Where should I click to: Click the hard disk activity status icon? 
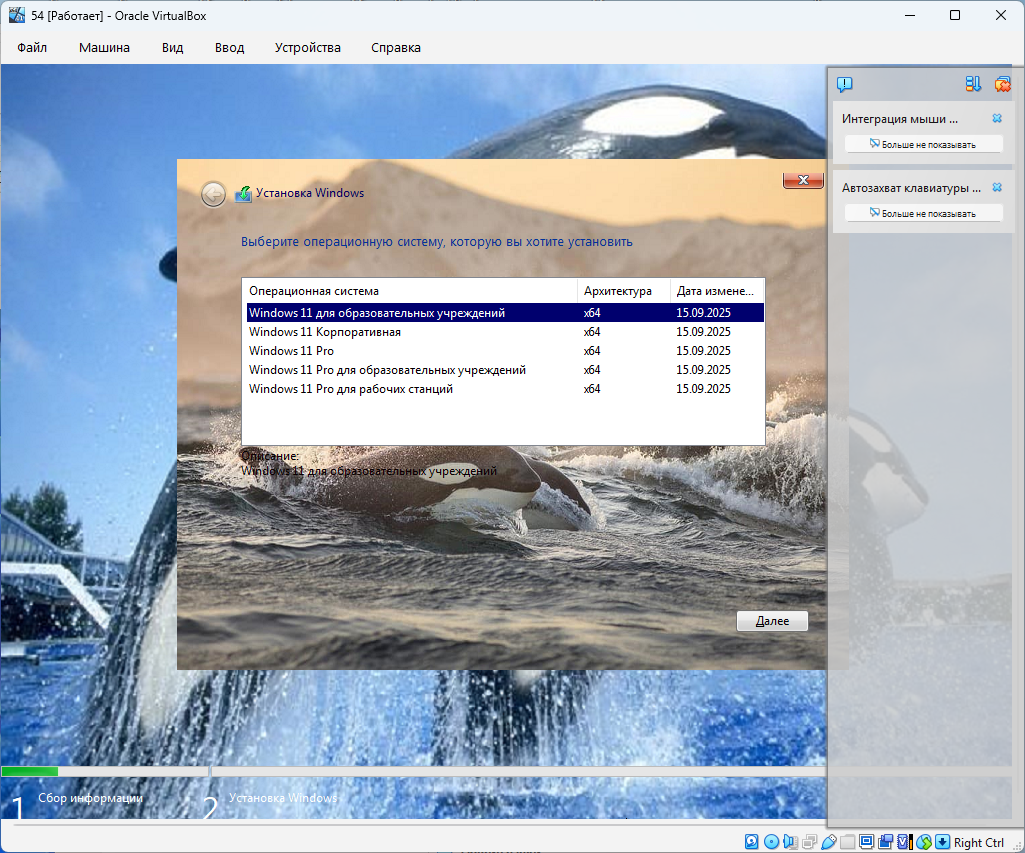tap(752, 842)
